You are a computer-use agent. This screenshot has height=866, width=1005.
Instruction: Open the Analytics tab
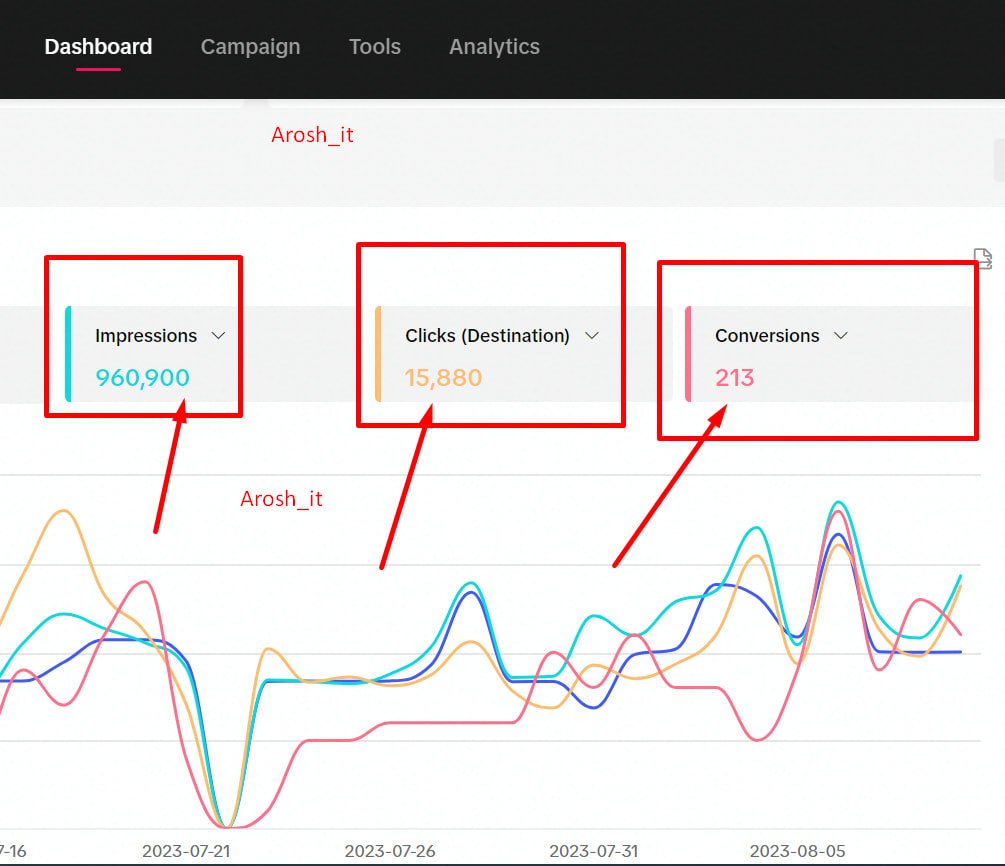[494, 47]
